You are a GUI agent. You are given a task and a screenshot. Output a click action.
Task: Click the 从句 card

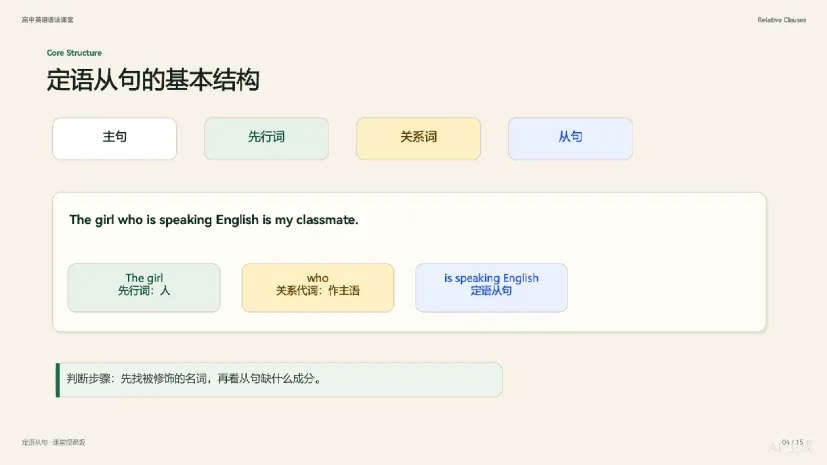(570, 138)
